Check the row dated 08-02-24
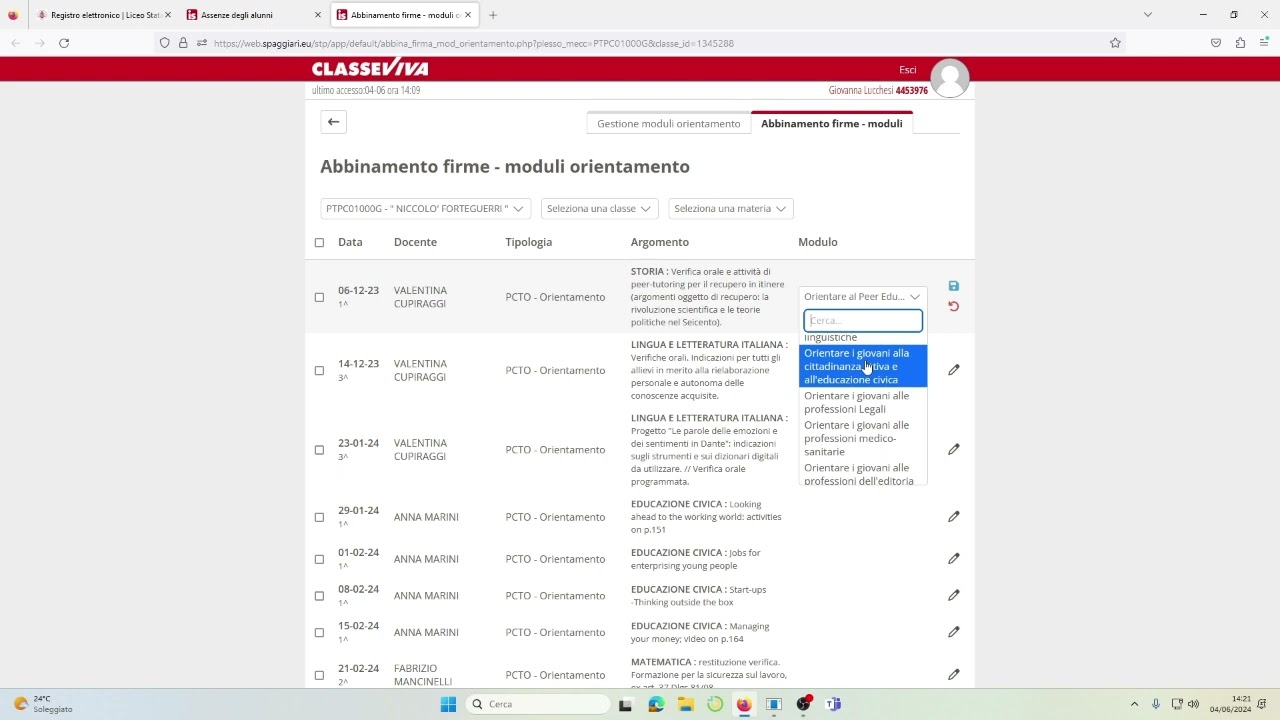Viewport: 1280px width, 720px height. click(x=319, y=596)
